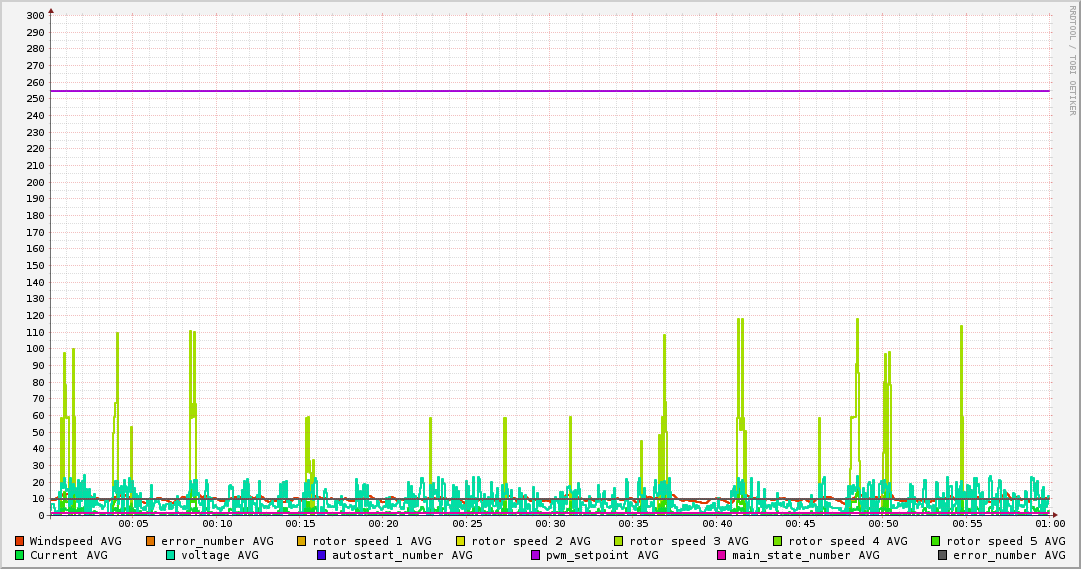
Task: Select the 'rotor speed 3 AVG' legend label
Action: [x=689, y=541]
